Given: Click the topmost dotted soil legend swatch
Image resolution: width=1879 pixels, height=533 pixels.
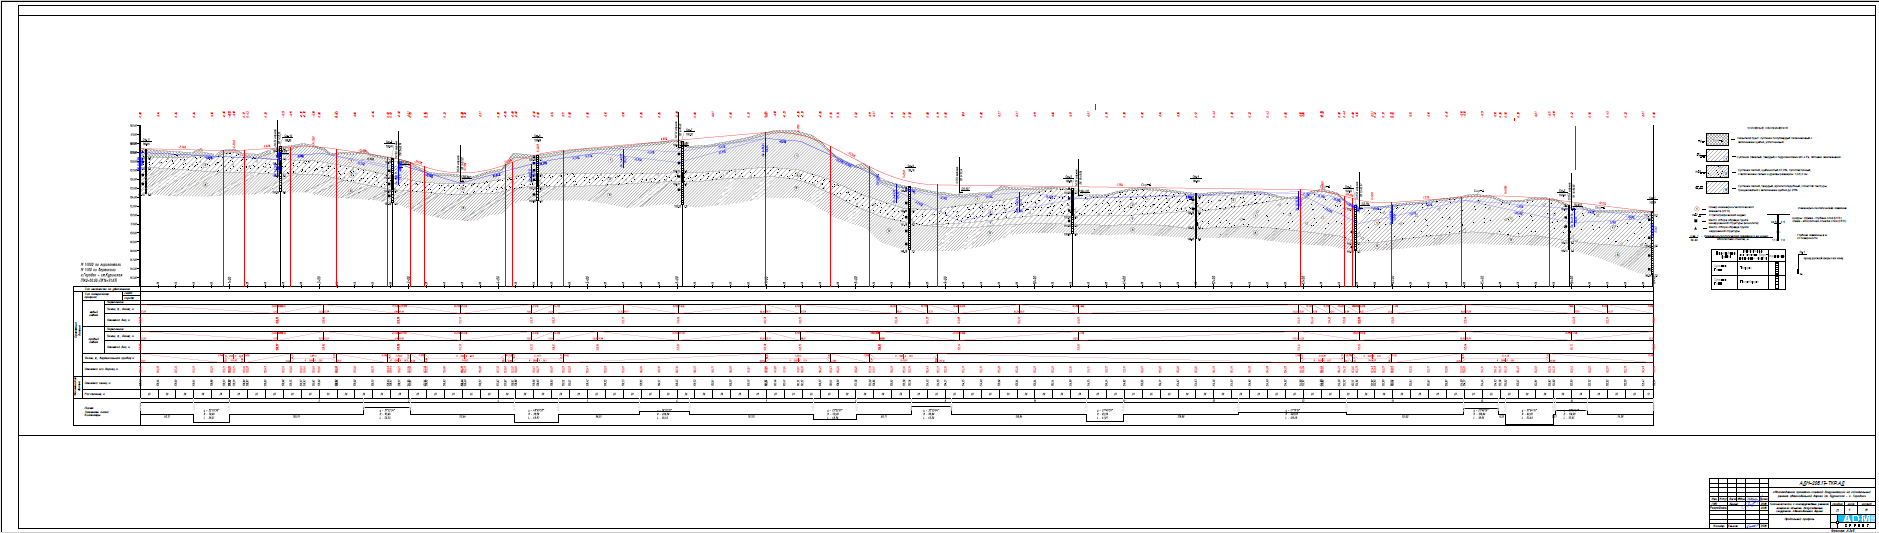Looking at the screenshot, I should click(1717, 140).
